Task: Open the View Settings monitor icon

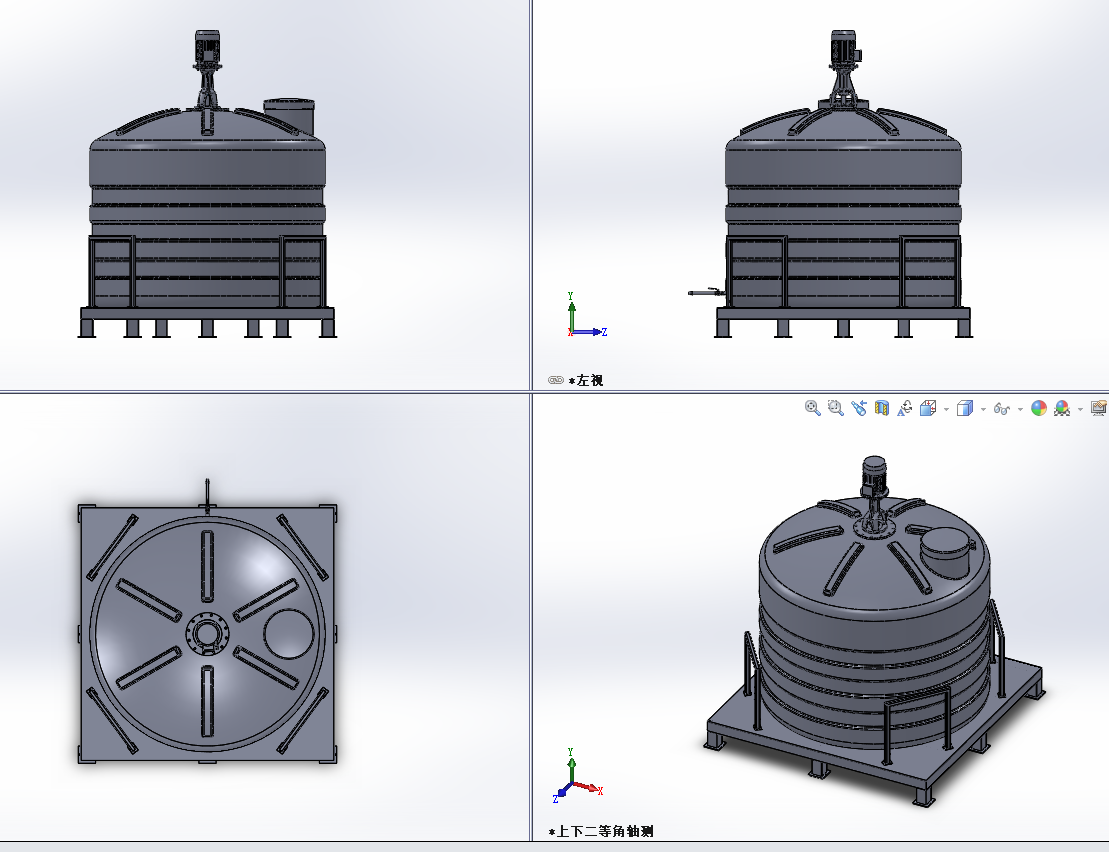Action: coord(1098,408)
